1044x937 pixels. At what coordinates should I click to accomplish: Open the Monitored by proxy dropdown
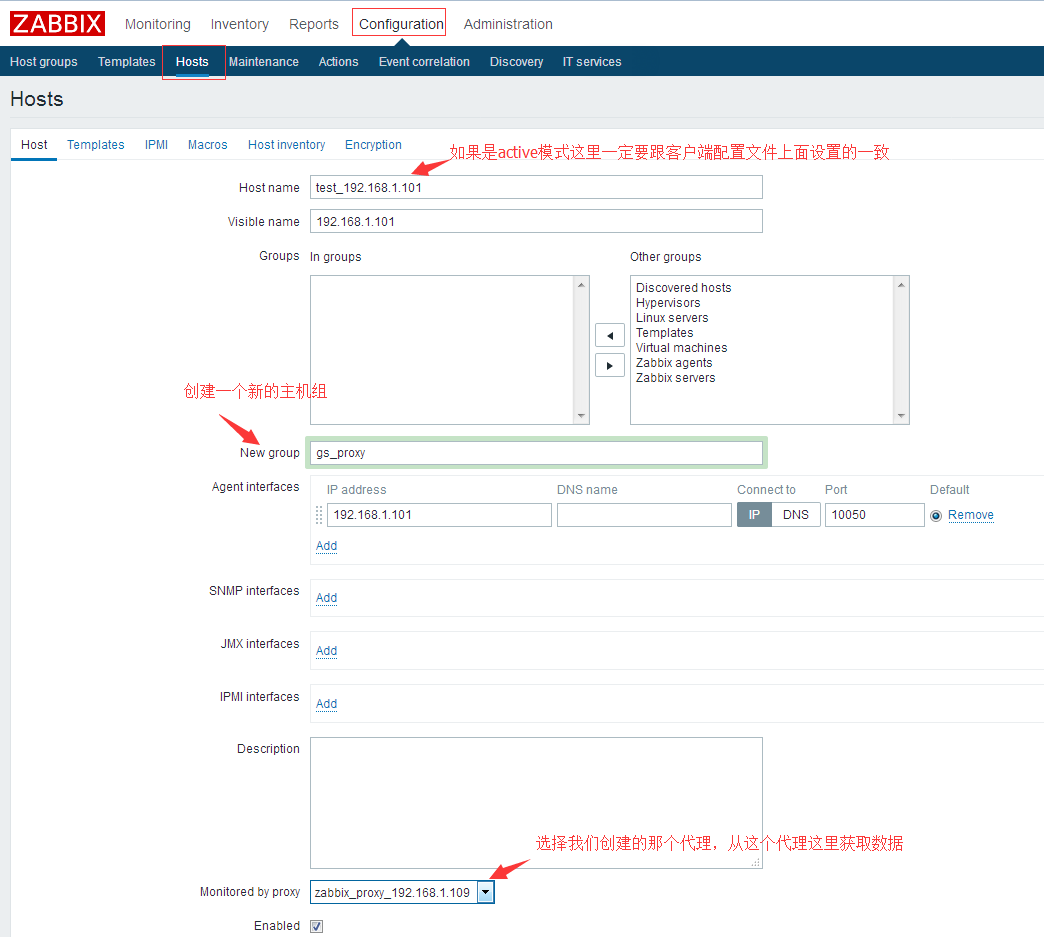(485, 892)
